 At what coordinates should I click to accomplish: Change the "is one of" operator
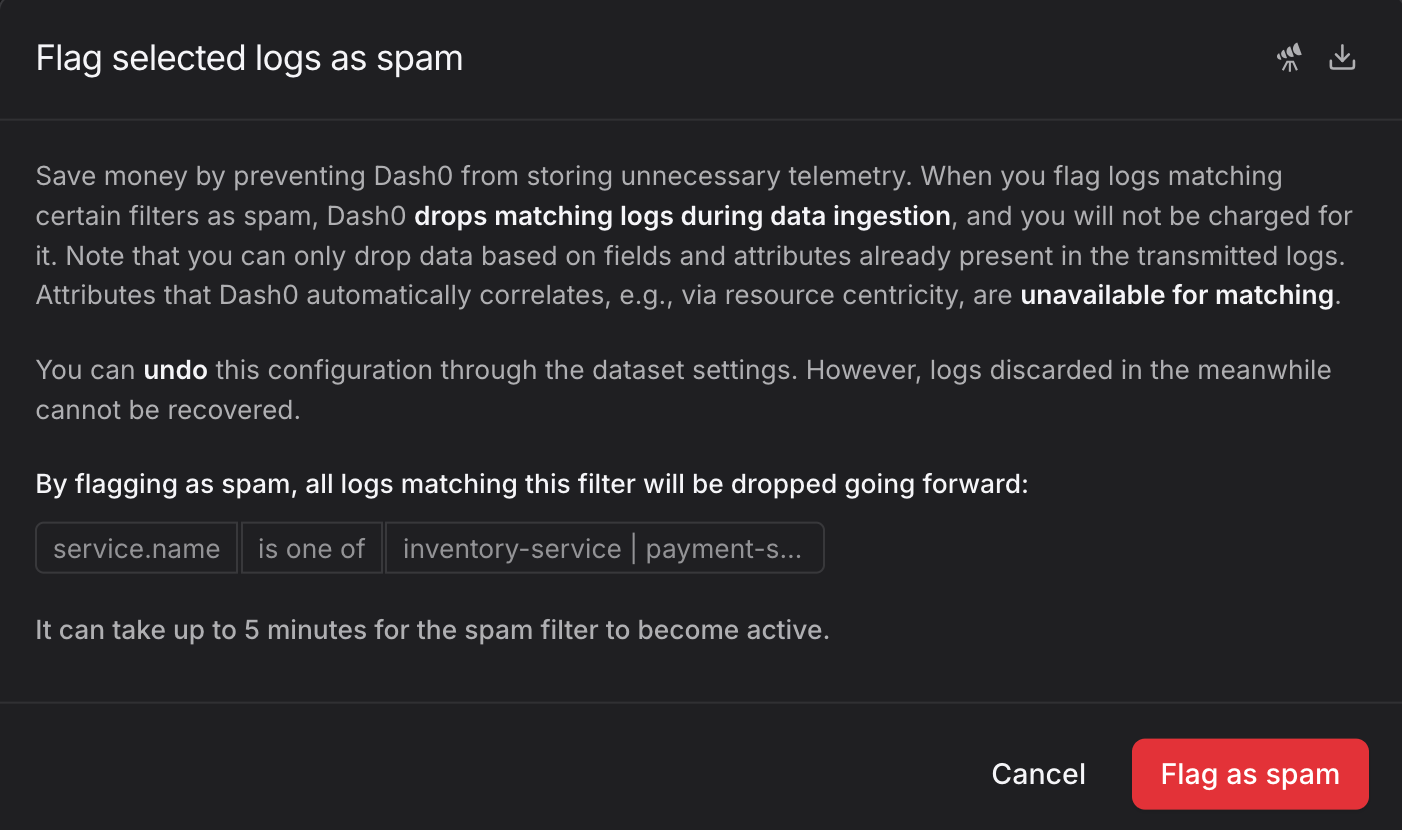tap(311, 547)
